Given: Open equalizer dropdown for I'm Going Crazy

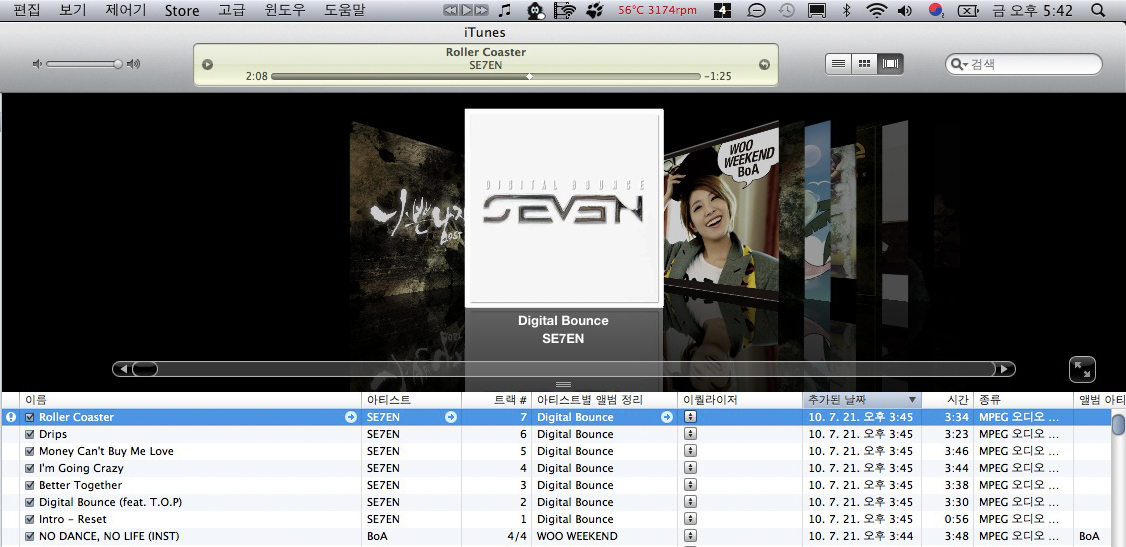Looking at the screenshot, I should click(x=690, y=468).
